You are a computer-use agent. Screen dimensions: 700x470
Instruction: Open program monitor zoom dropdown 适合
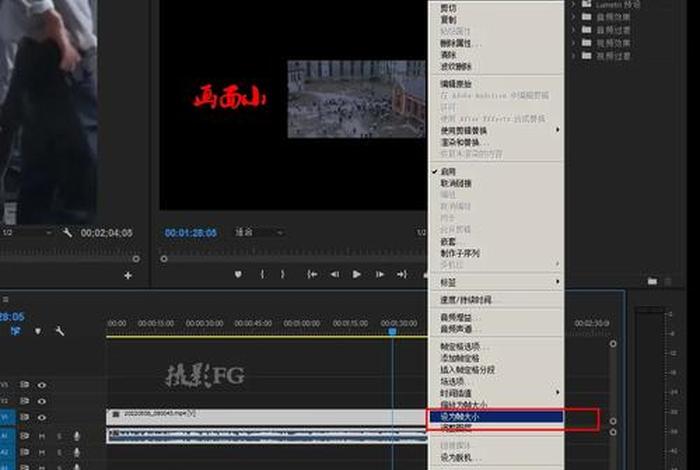[x=259, y=233]
